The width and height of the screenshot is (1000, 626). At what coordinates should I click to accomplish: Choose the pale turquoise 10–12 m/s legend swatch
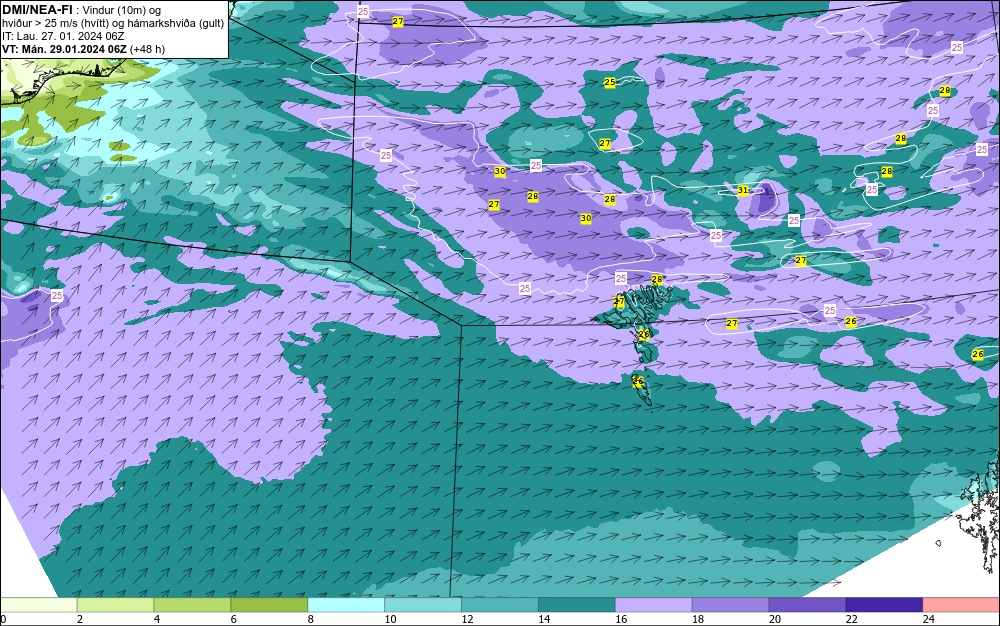click(x=423, y=605)
